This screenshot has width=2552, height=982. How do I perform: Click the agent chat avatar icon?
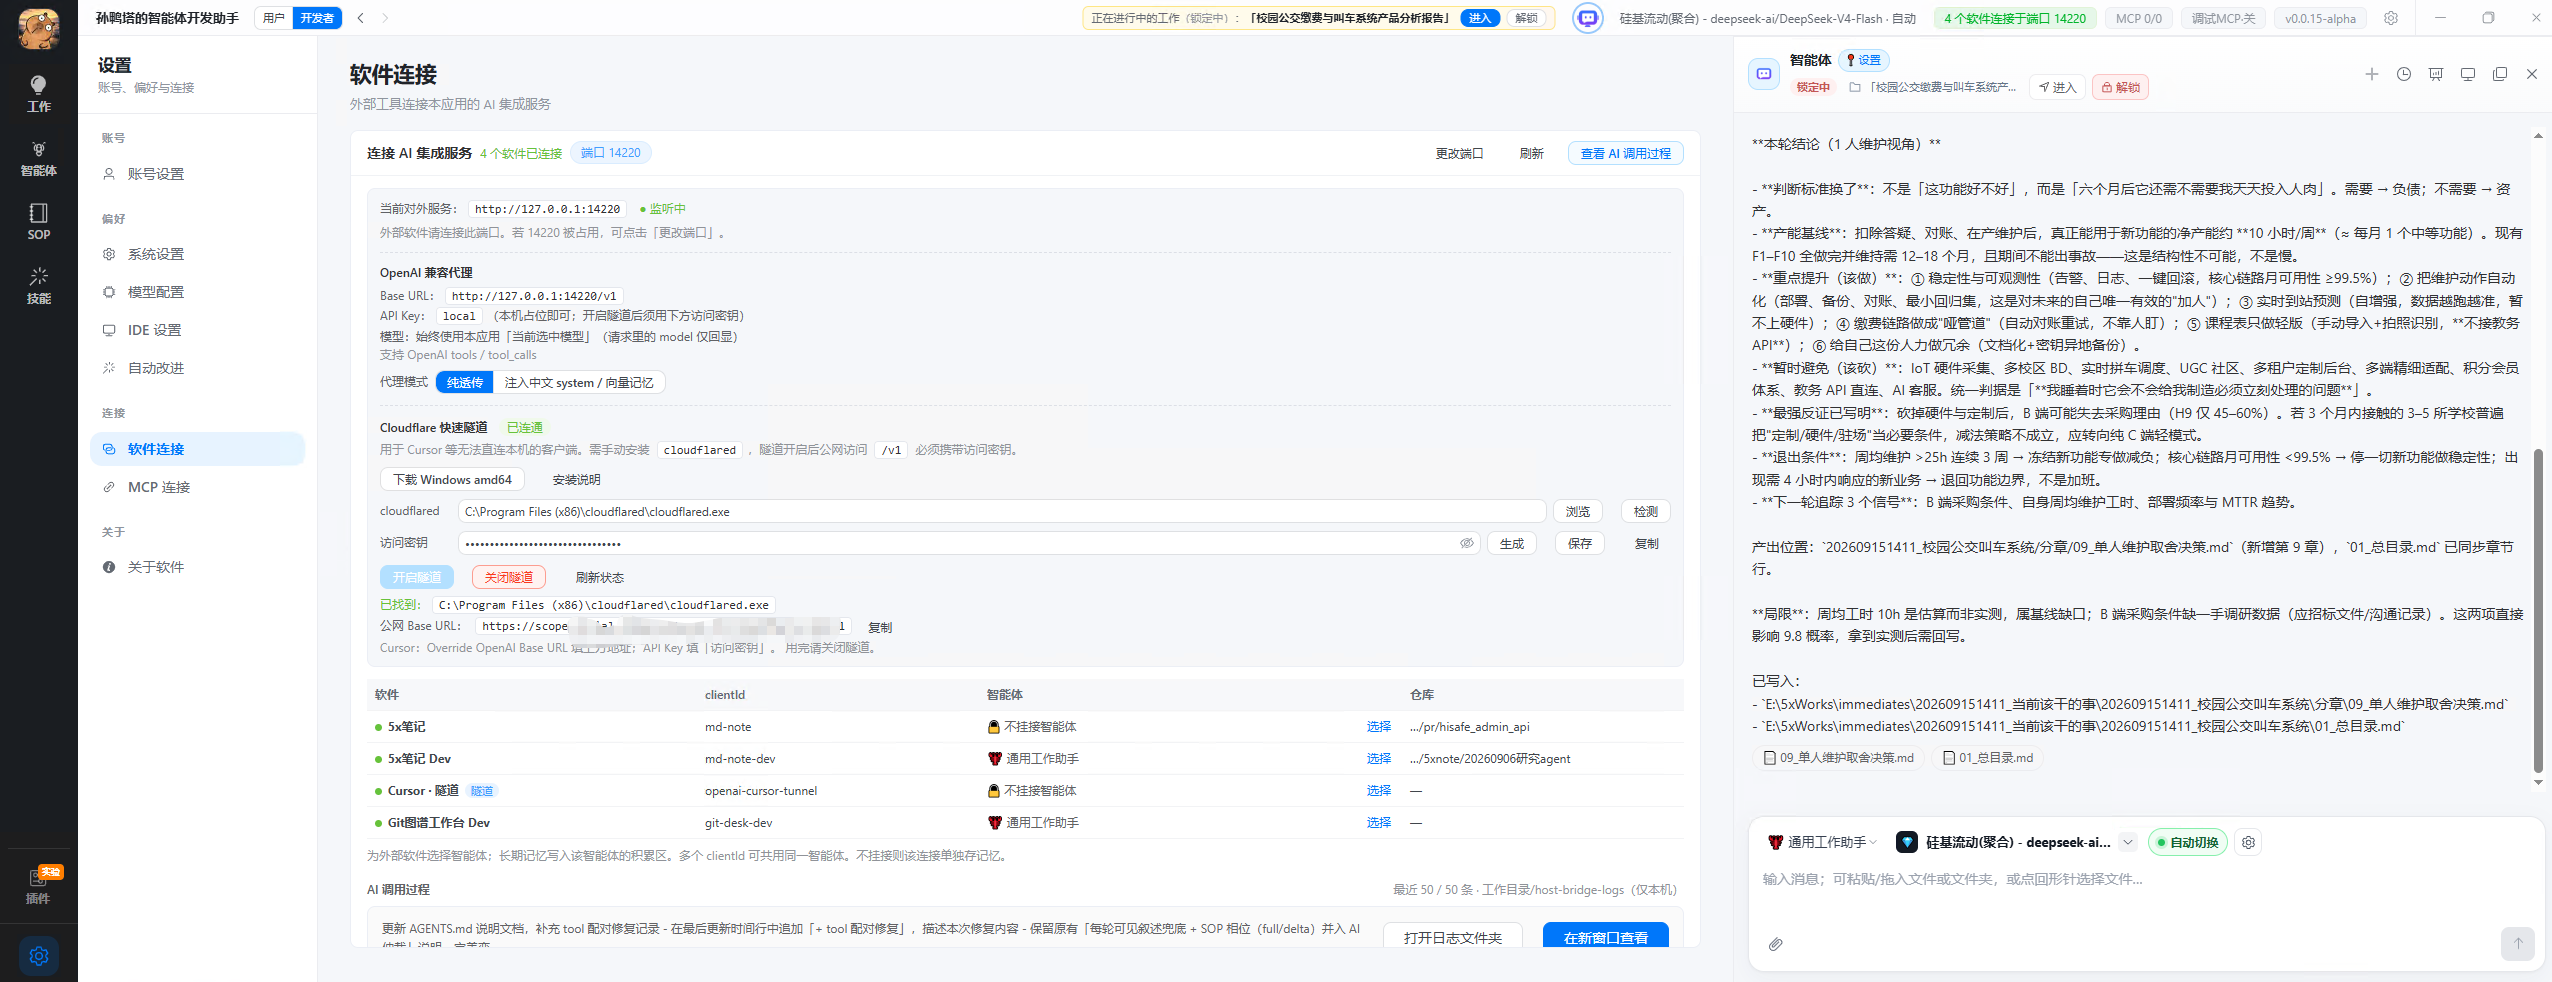pyautogui.click(x=1763, y=74)
